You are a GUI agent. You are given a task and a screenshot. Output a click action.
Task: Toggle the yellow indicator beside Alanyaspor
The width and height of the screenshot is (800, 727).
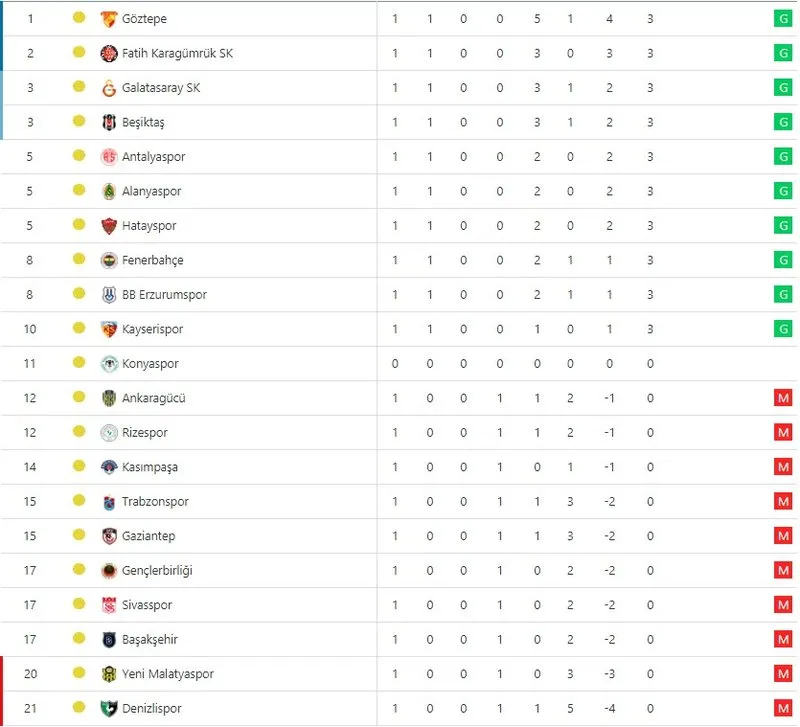pyautogui.click(x=78, y=190)
